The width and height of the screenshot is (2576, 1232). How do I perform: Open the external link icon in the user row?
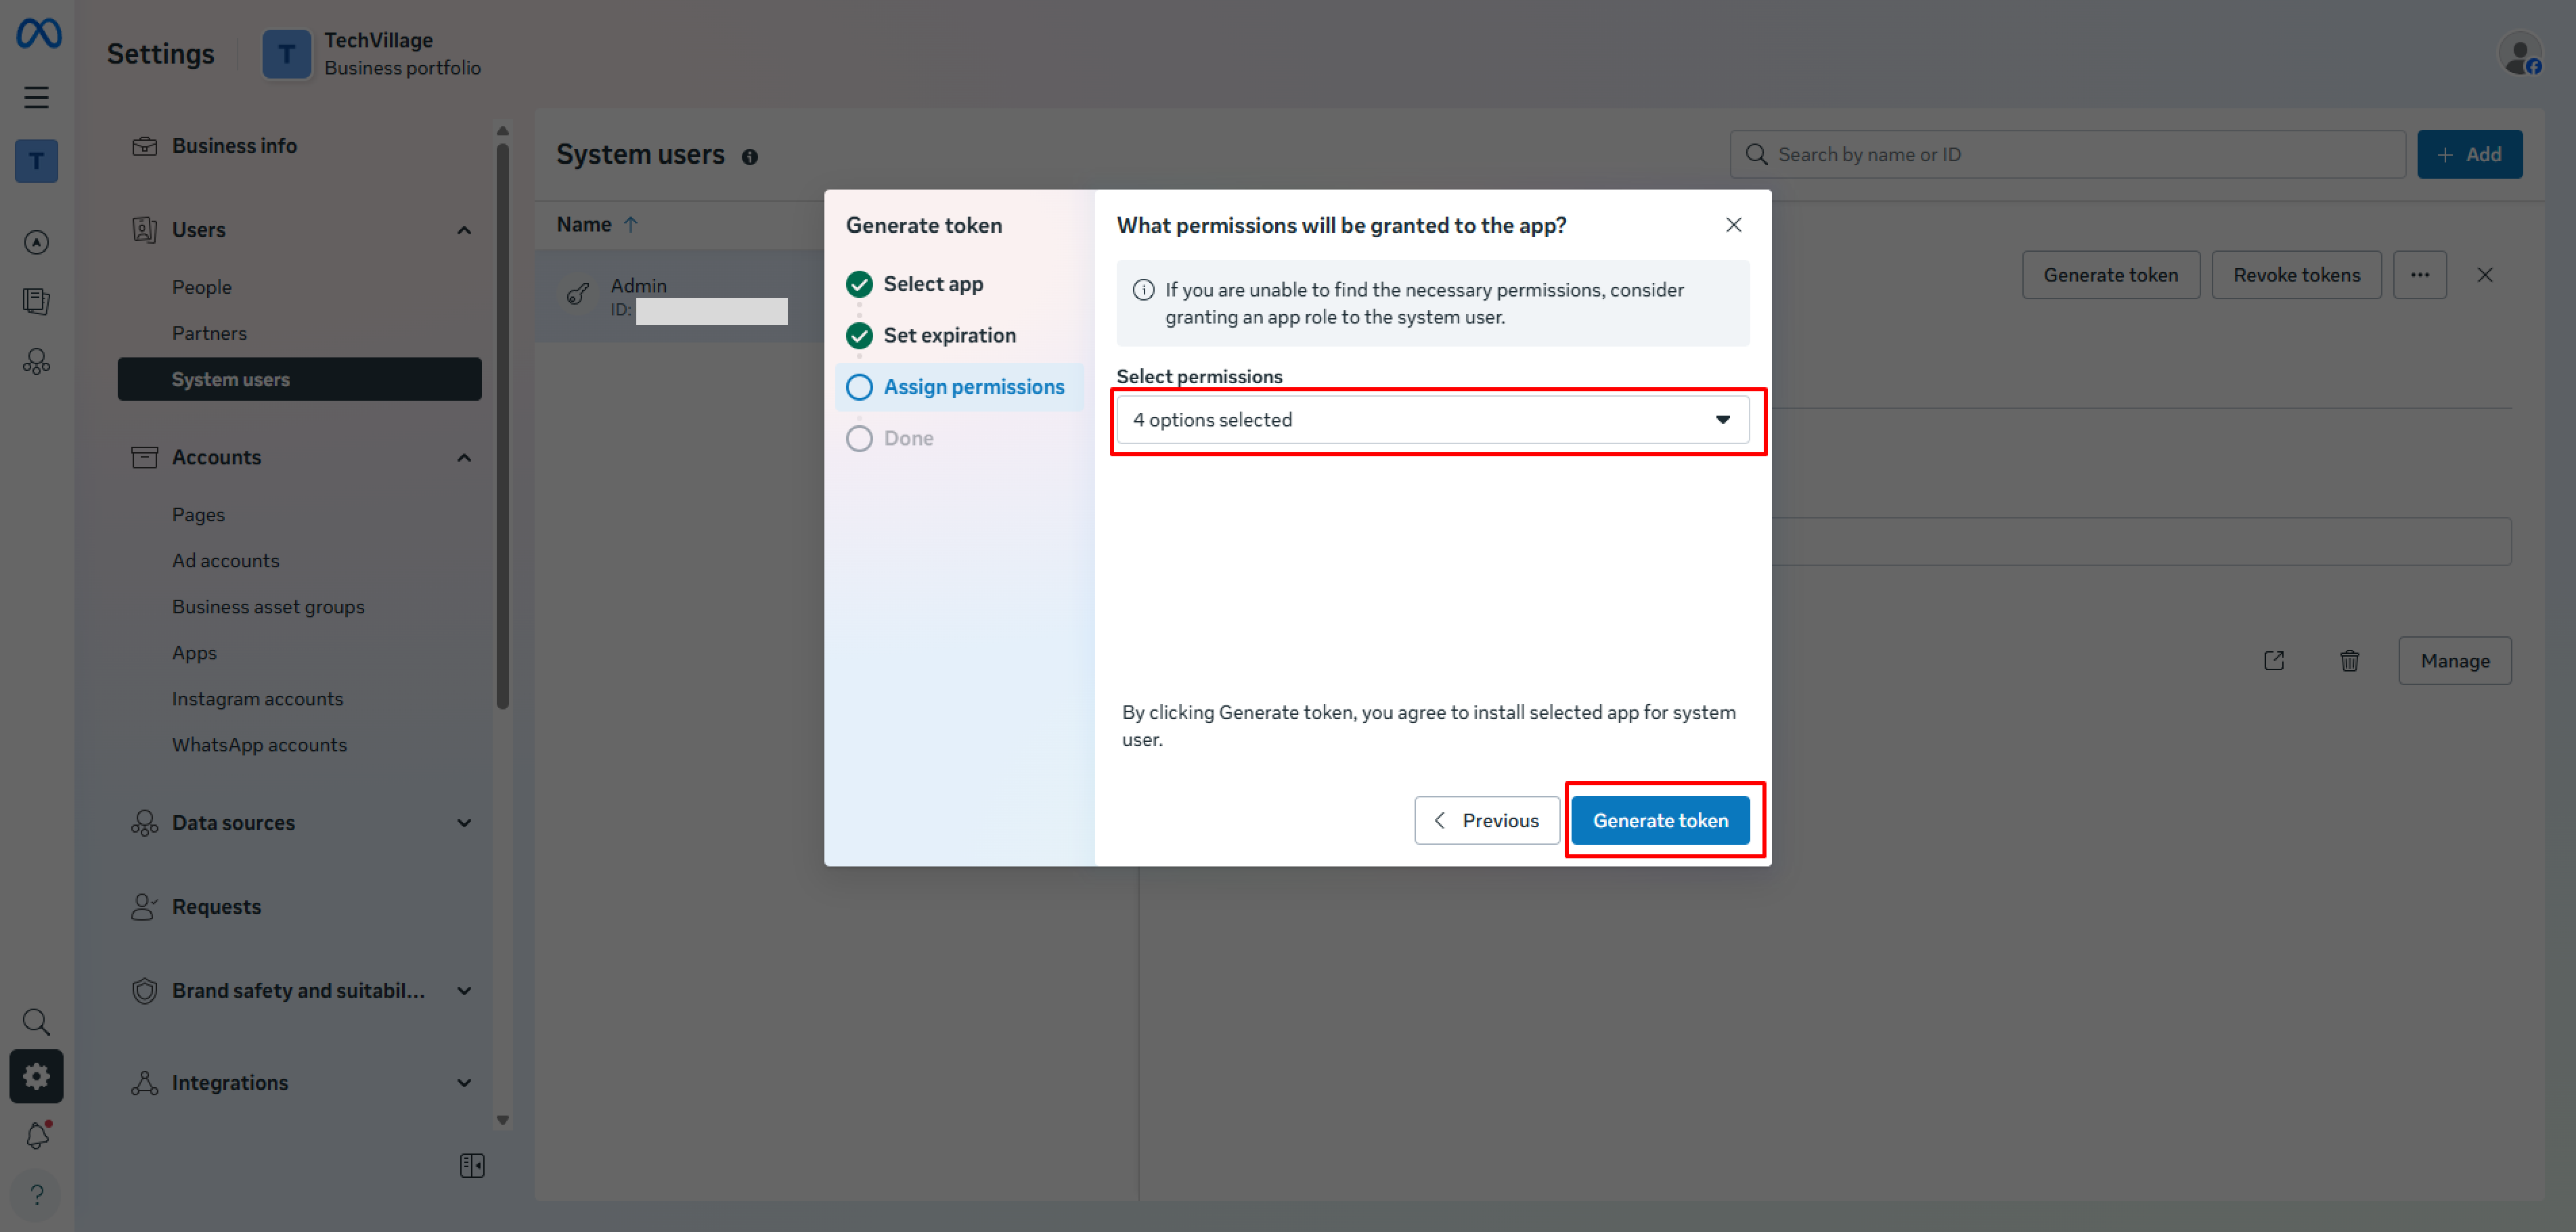pyautogui.click(x=2274, y=660)
